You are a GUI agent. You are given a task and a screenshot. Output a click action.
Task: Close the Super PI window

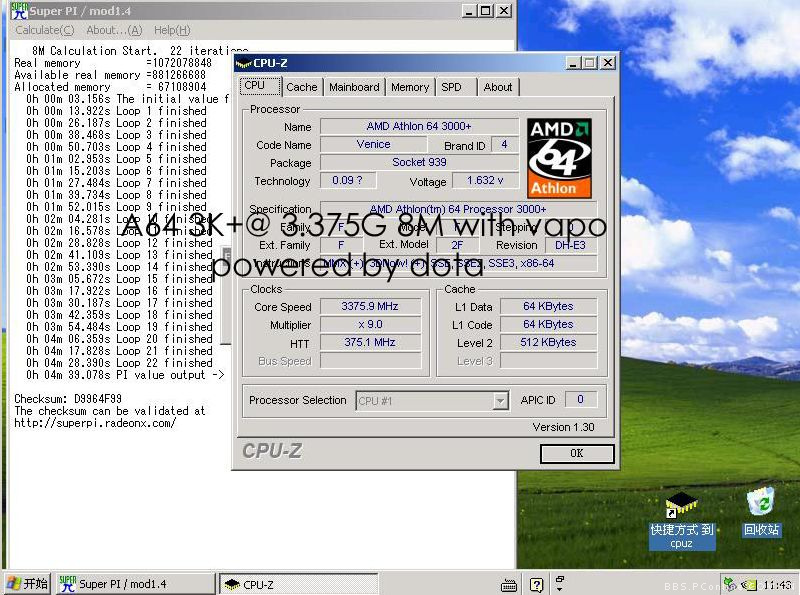coord(504,11)
